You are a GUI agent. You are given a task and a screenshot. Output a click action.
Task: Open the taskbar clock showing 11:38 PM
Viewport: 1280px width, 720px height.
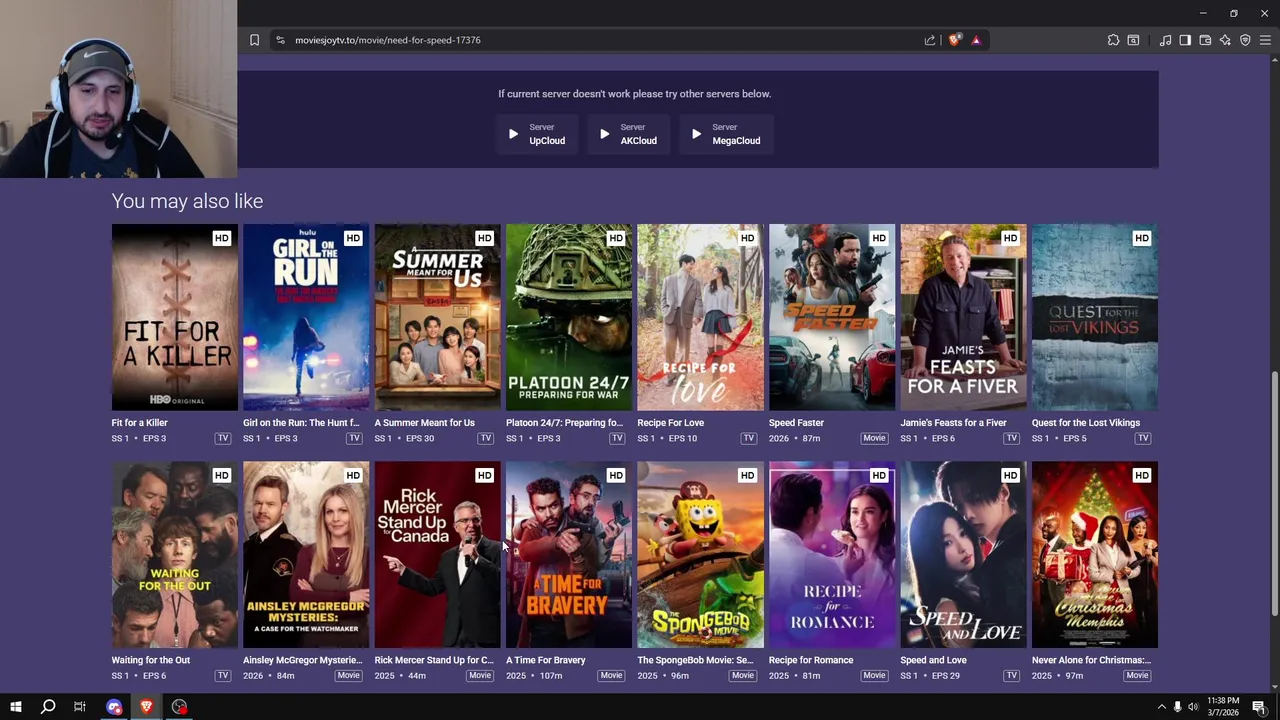point(1223,706)
